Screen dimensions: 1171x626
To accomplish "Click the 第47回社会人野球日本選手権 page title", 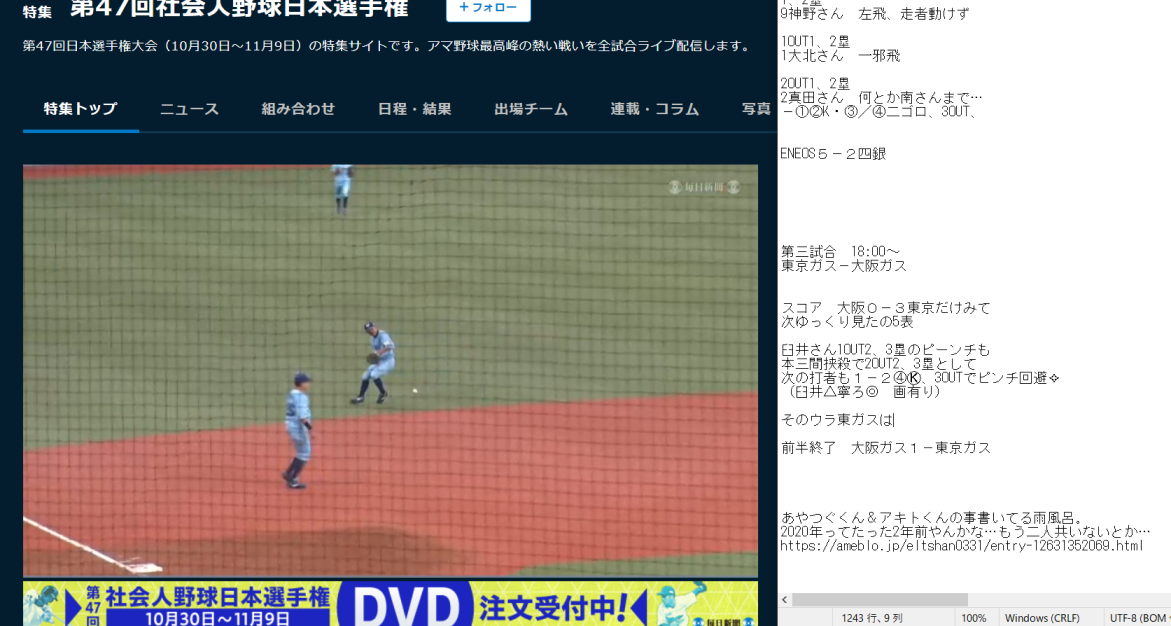I will point(240,8).
